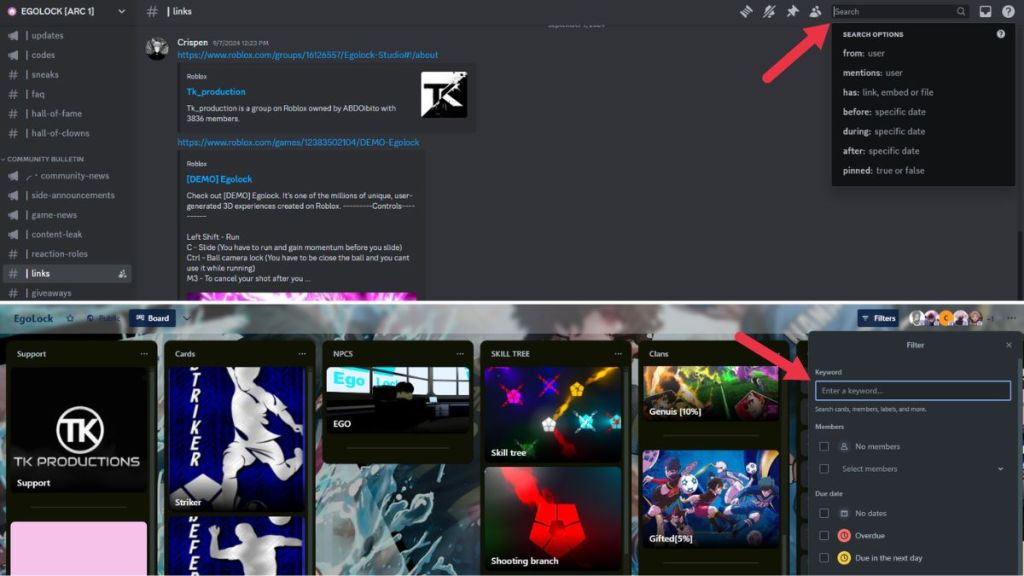Open the Cards list three-dot menu

pos(301,353)
